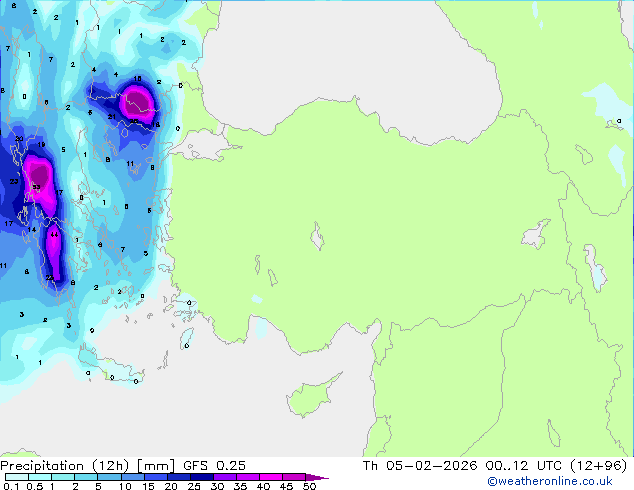Click legend tick label '0.5'
This screenshot has height=490, width=634.
35,486
